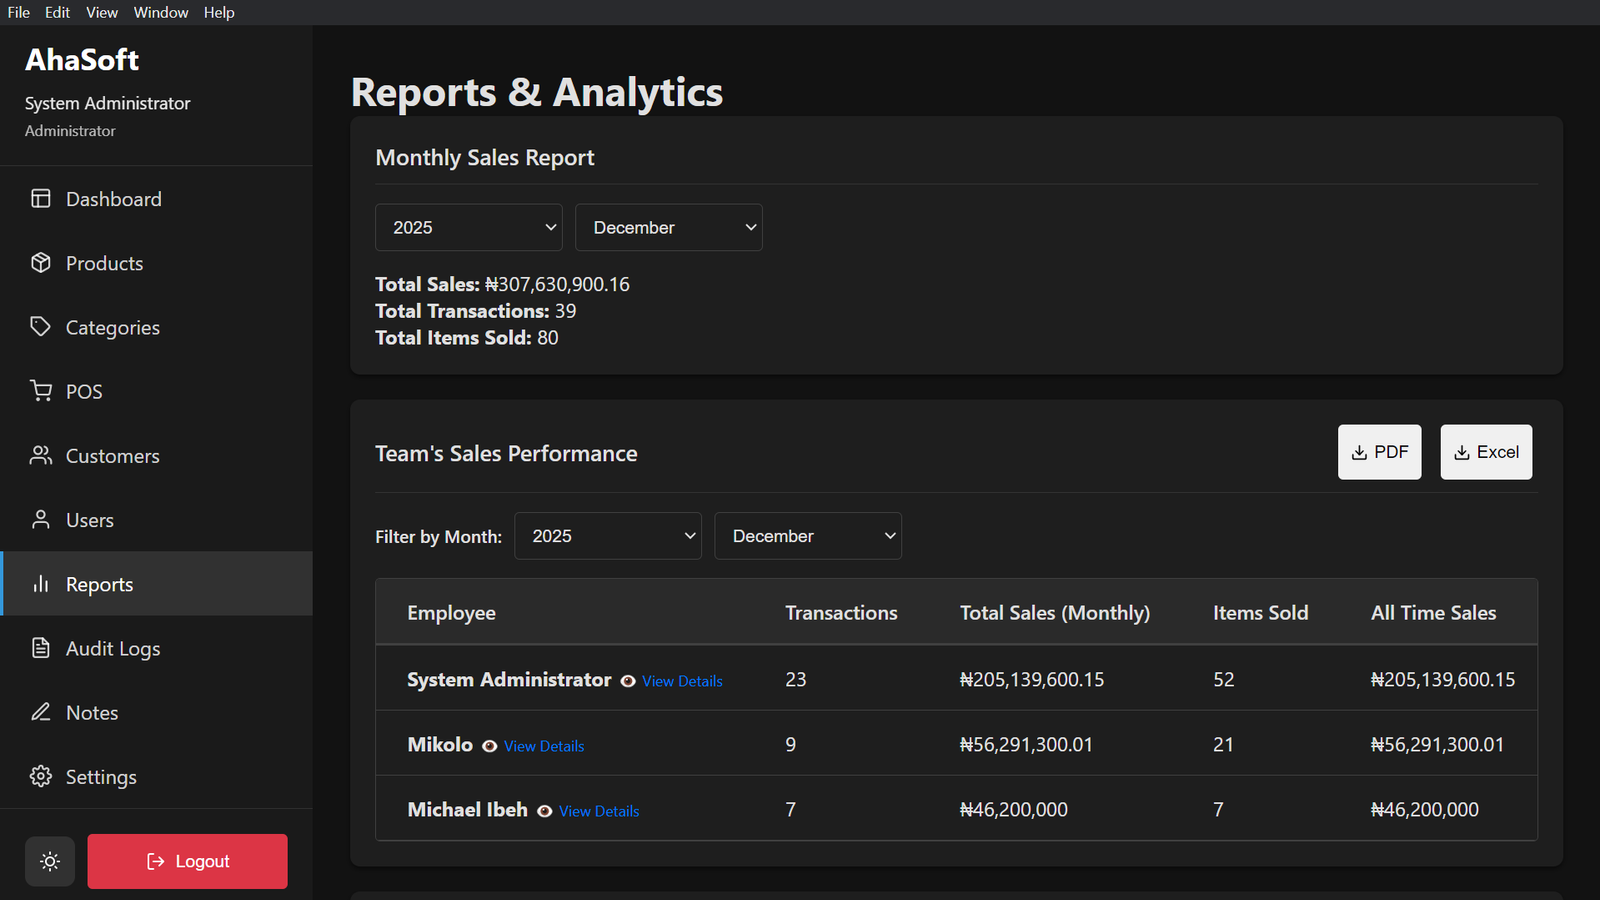Open the Window menu
Screen dimensions: 1600x900
click(161, 12)
